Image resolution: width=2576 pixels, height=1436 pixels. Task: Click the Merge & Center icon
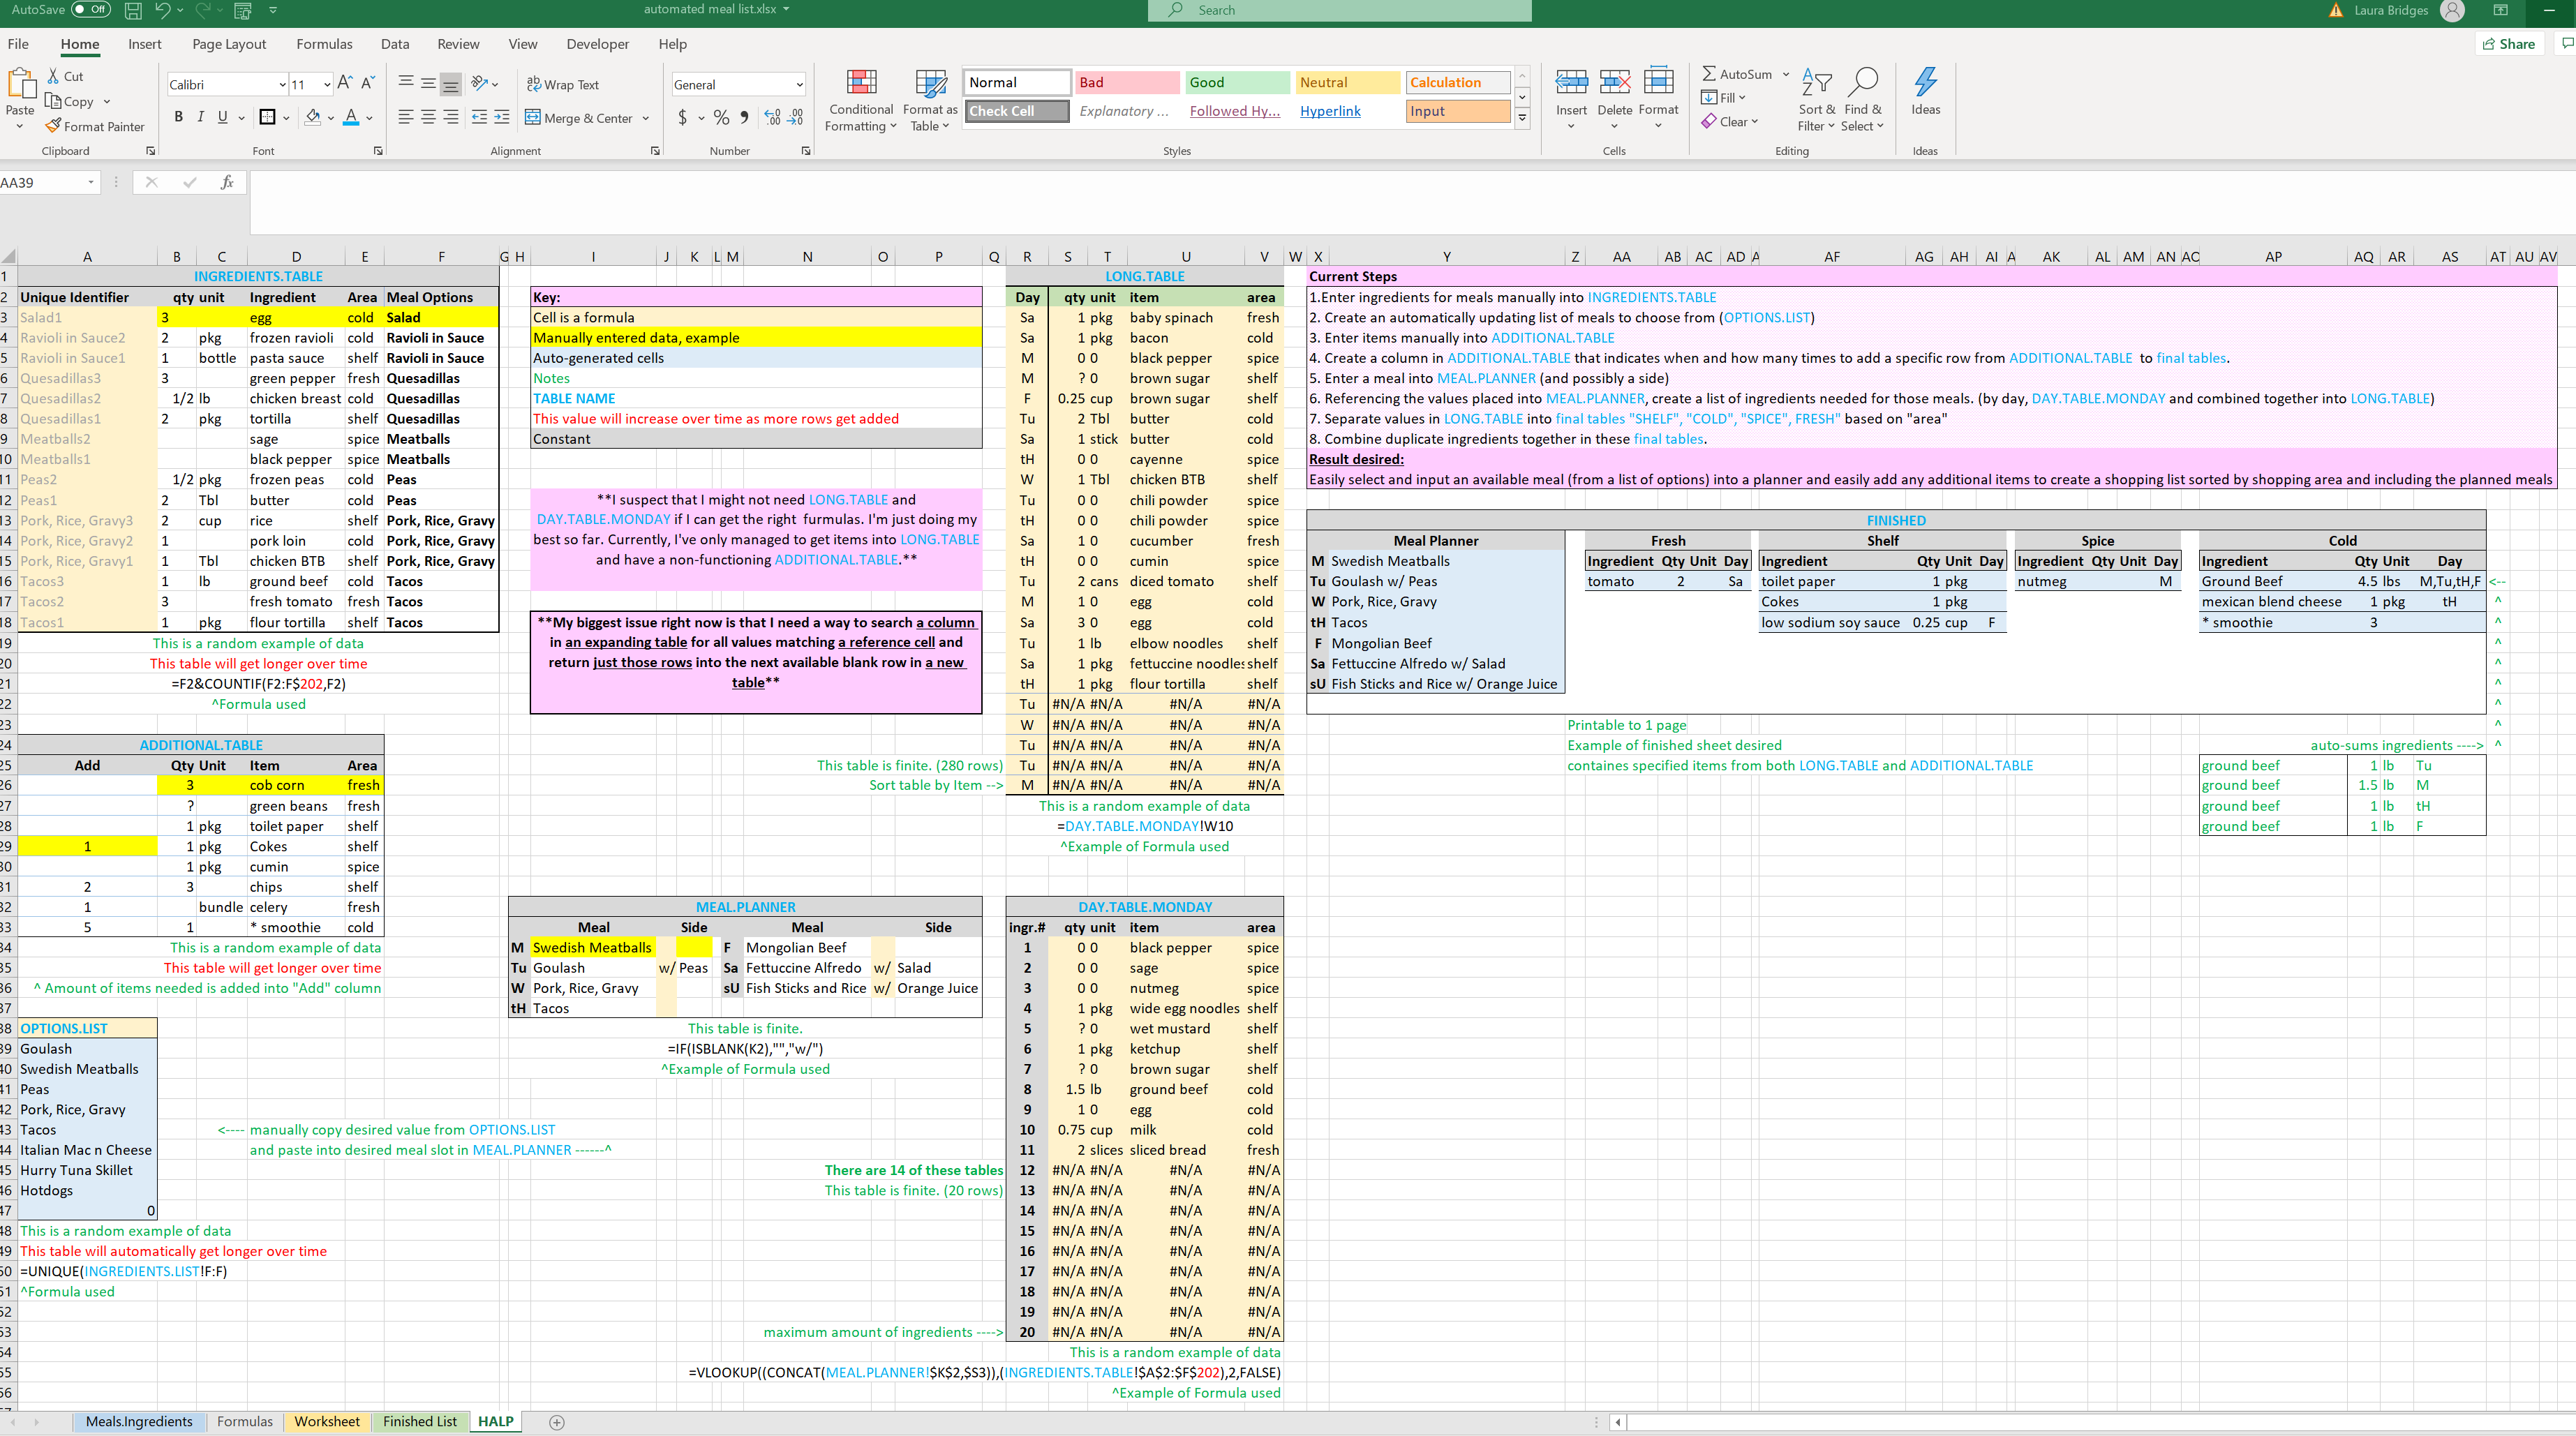click(533, 117)
